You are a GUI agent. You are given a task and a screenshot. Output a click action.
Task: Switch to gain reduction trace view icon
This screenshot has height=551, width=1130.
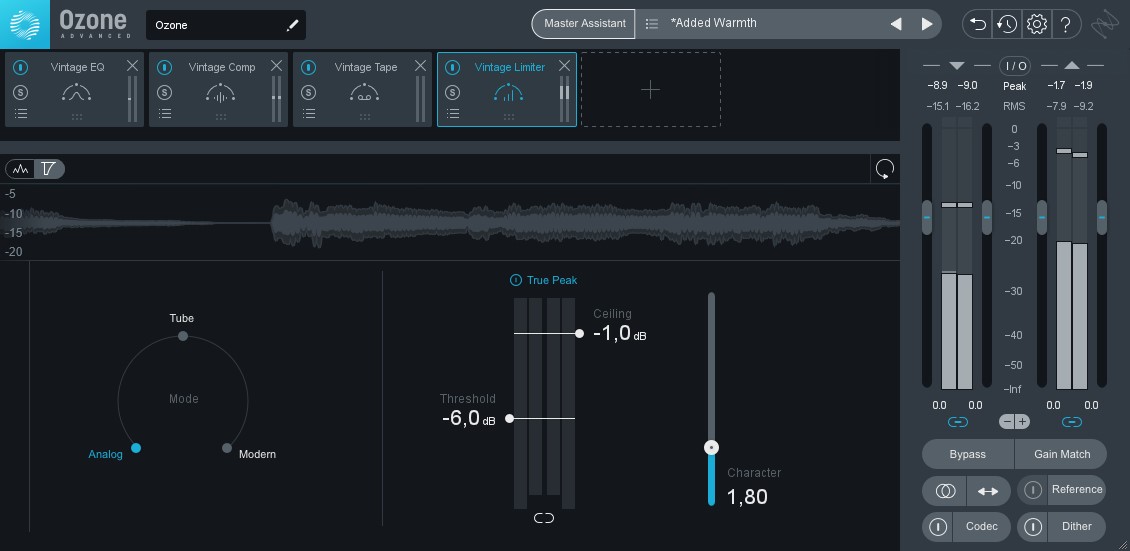tap(49, 169)
